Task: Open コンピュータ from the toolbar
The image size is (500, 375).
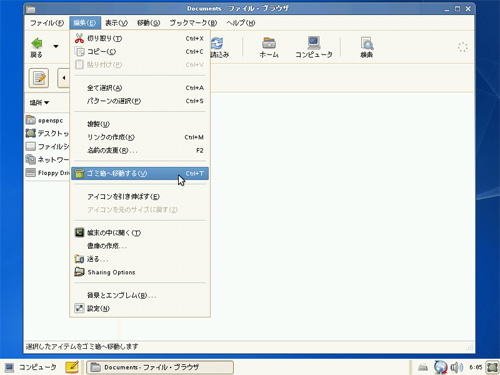Action: coord(314,48)
